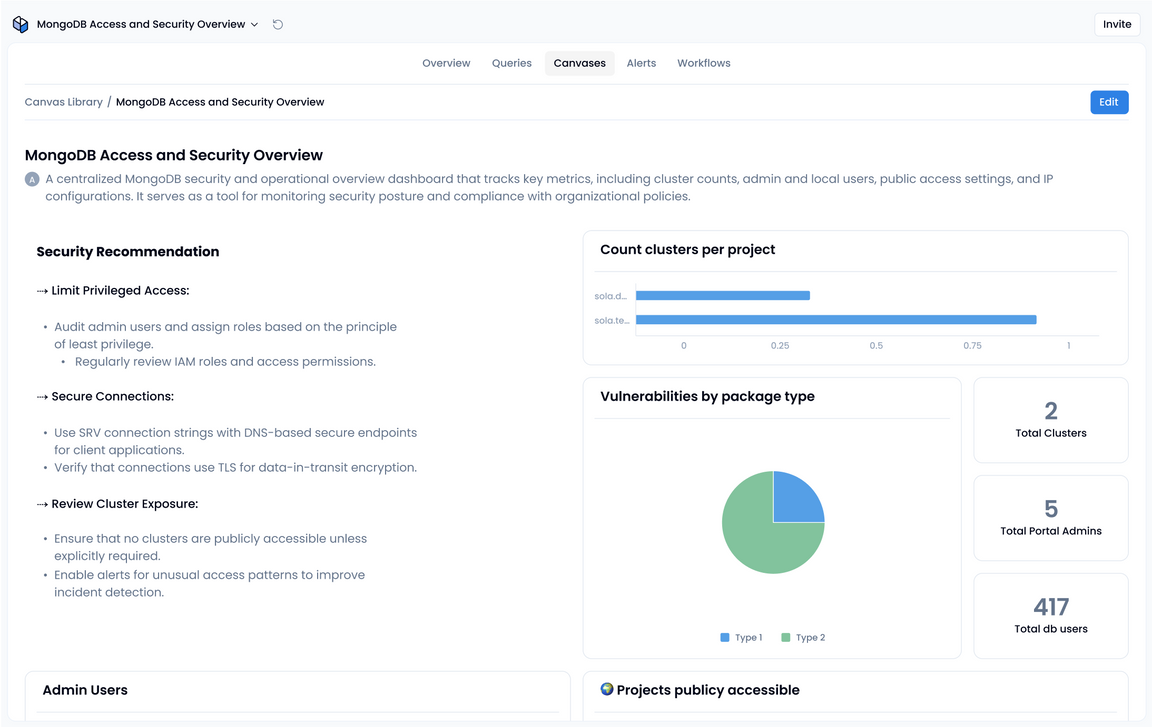
Task: Click the sola.te... bar in clusters chart
Action: coord(836,320)
